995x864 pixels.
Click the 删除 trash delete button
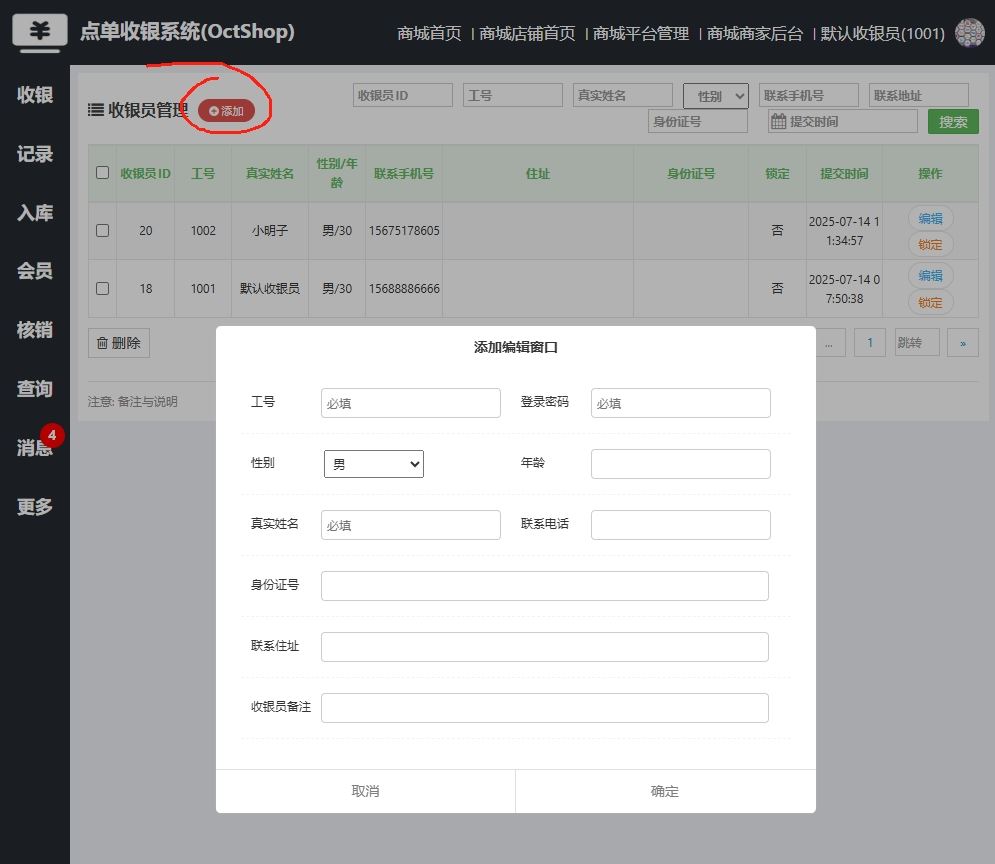pos(119,343)
